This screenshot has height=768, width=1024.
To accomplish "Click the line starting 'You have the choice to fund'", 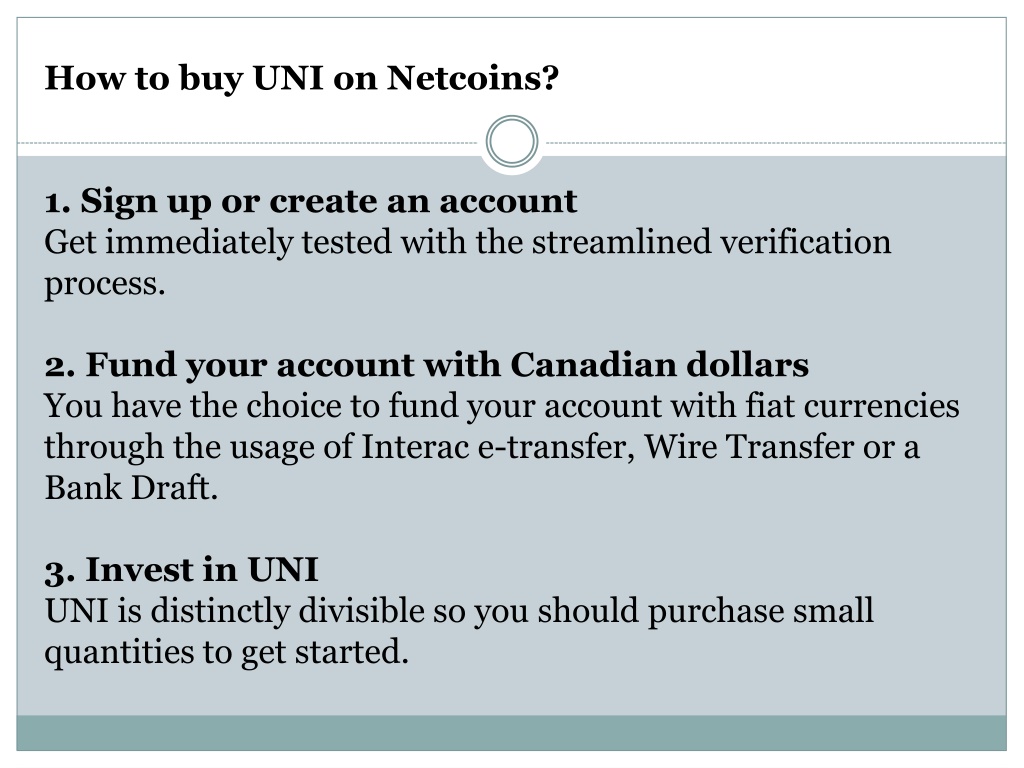I will point(502,406).
